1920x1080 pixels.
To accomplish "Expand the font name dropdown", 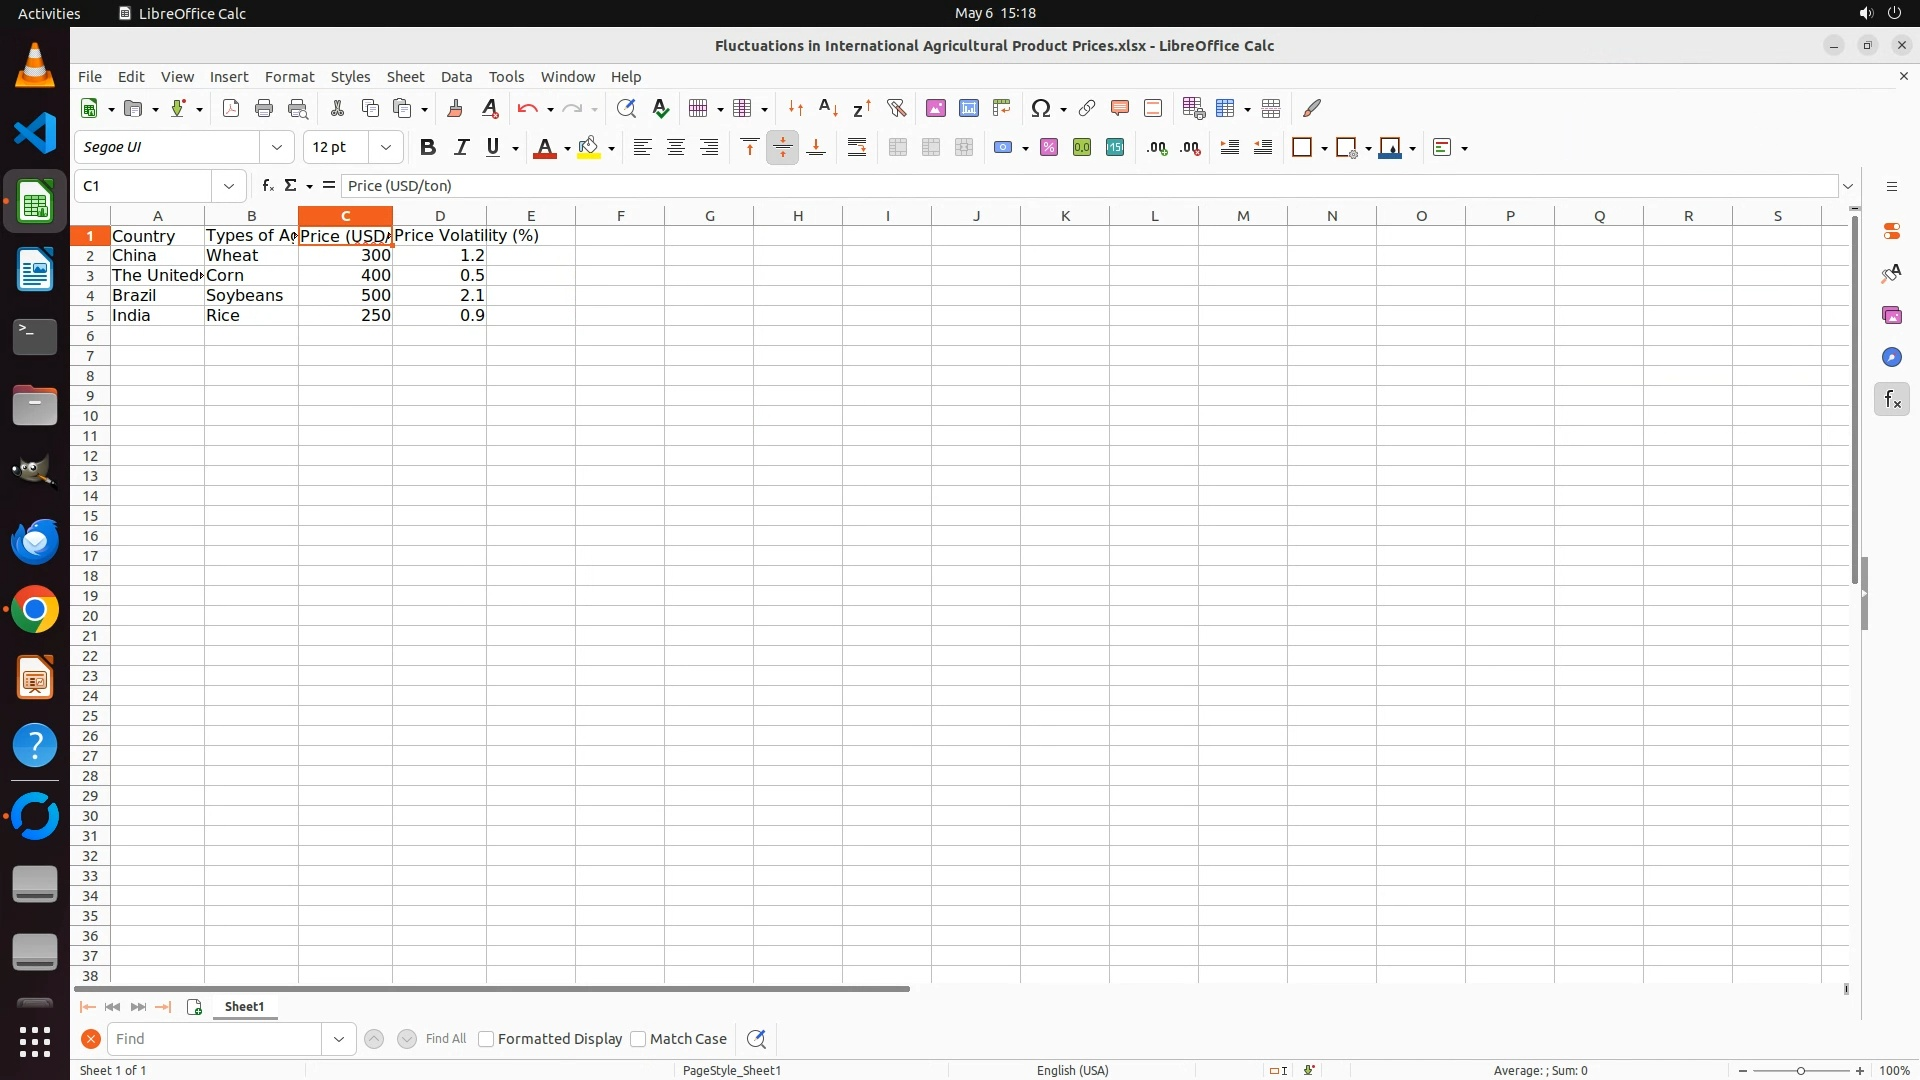I will point(277,148).
